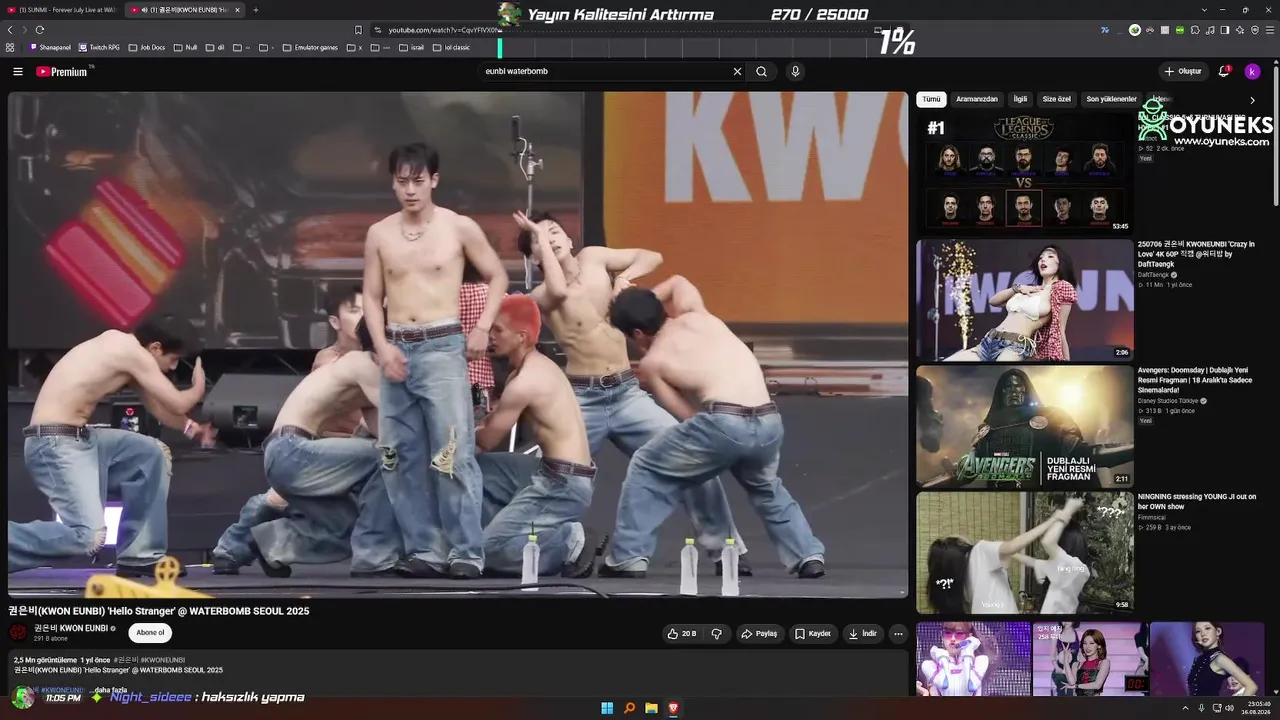The image size is (1280, 720).
Task: Open File Explorer from the taskbar
Action: 651,708
